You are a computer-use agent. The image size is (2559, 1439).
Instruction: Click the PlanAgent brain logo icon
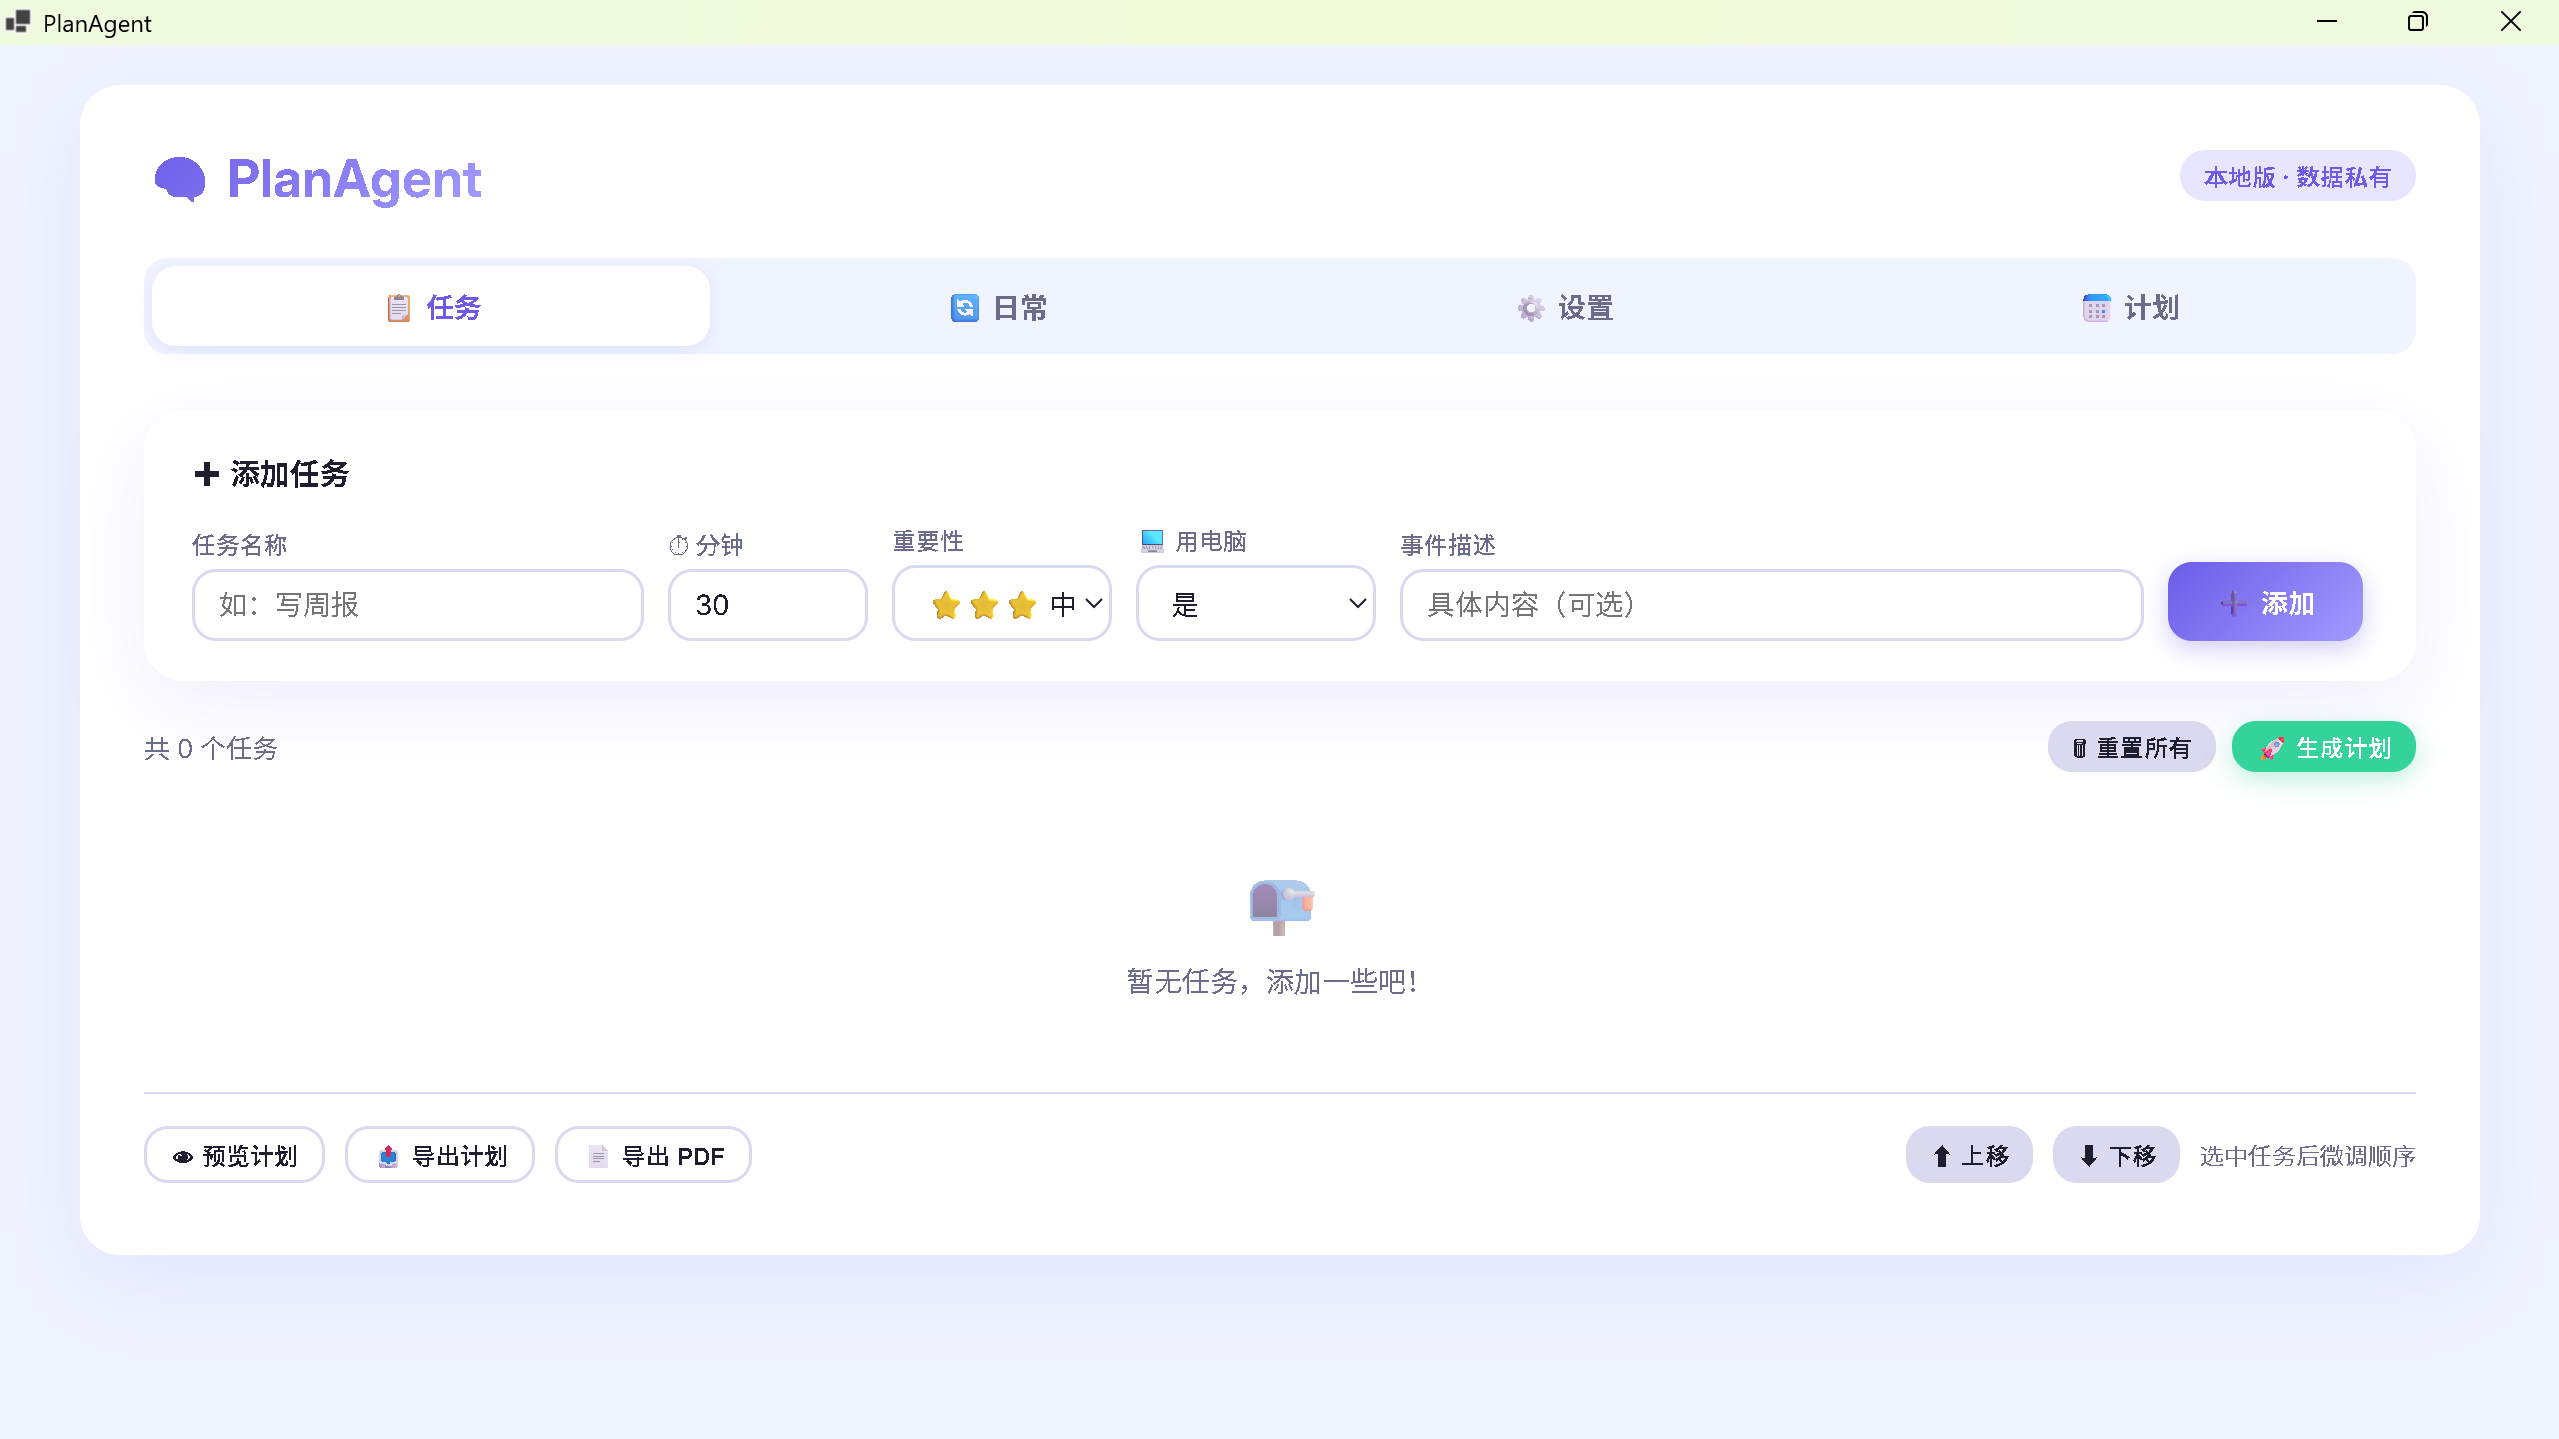[180, 179]
